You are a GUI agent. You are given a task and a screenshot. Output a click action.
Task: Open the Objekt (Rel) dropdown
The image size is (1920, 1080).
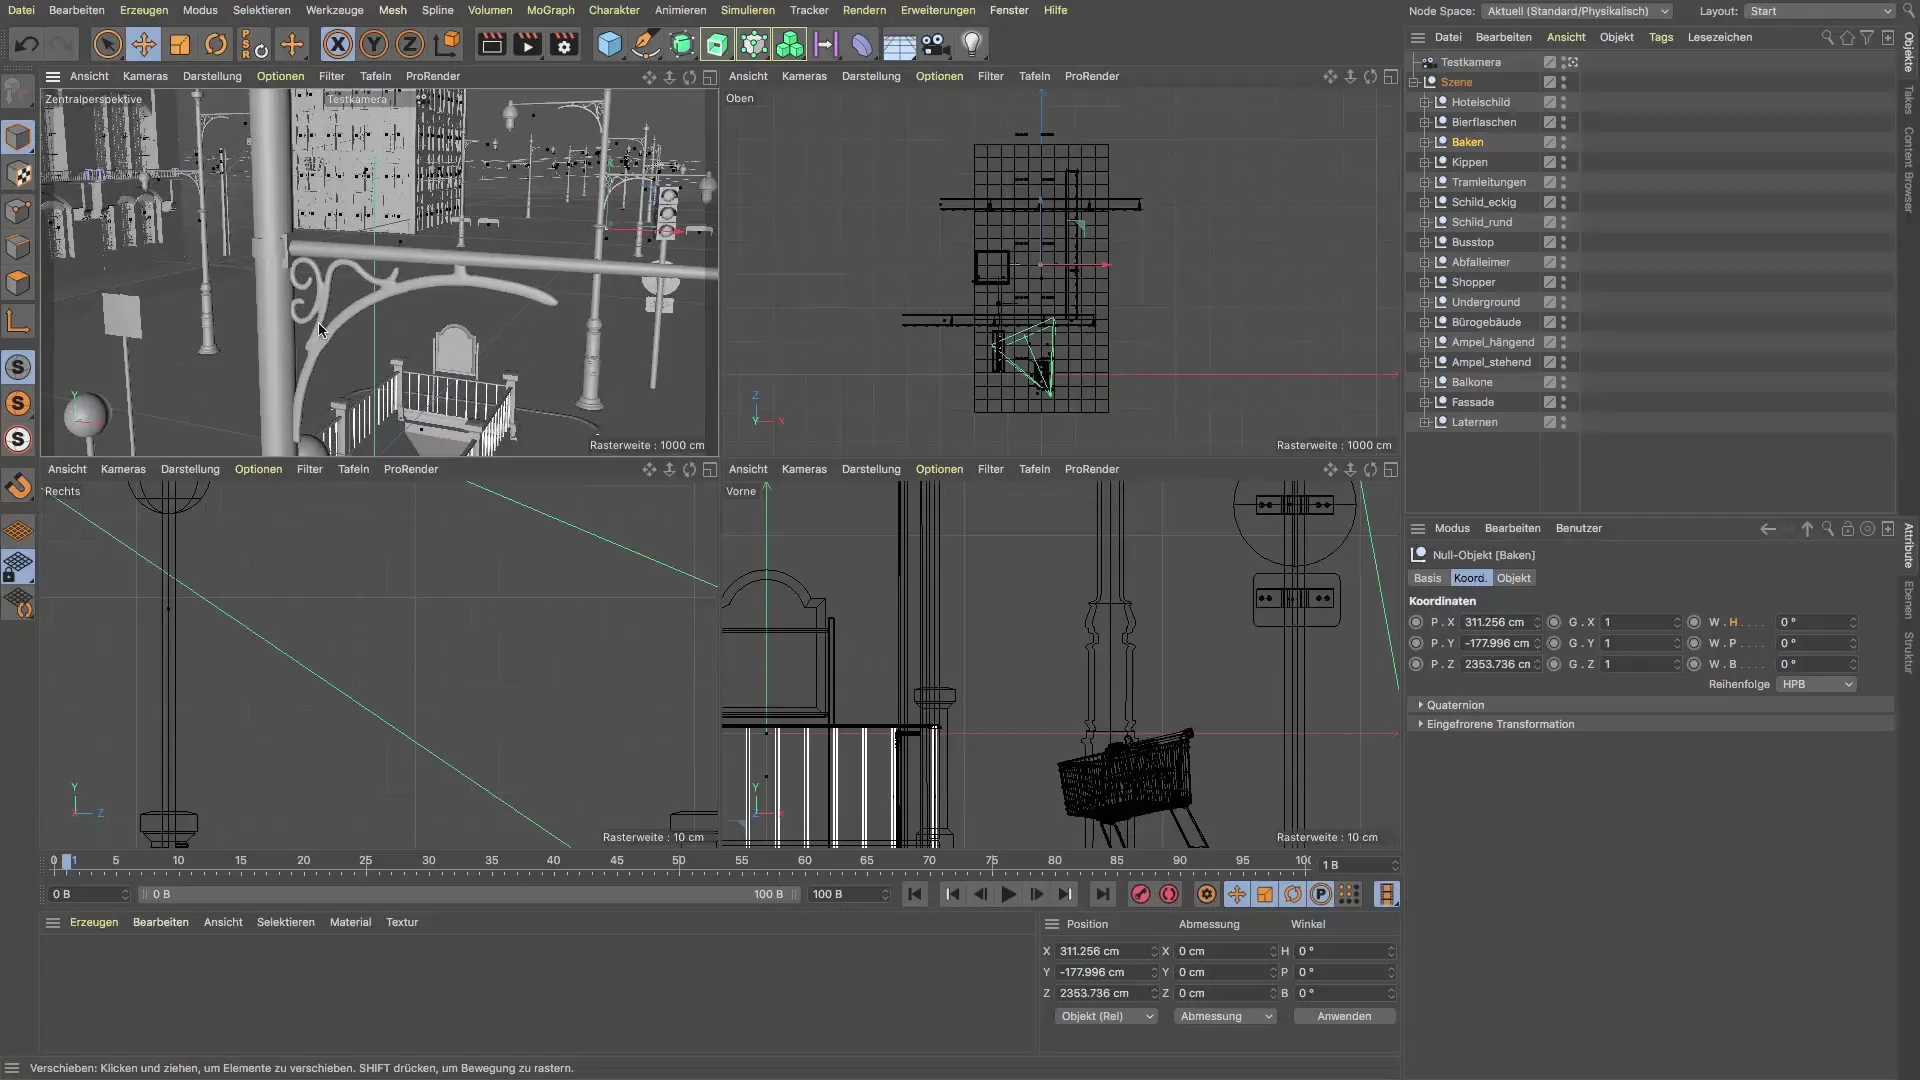tap(1106, 1016)
